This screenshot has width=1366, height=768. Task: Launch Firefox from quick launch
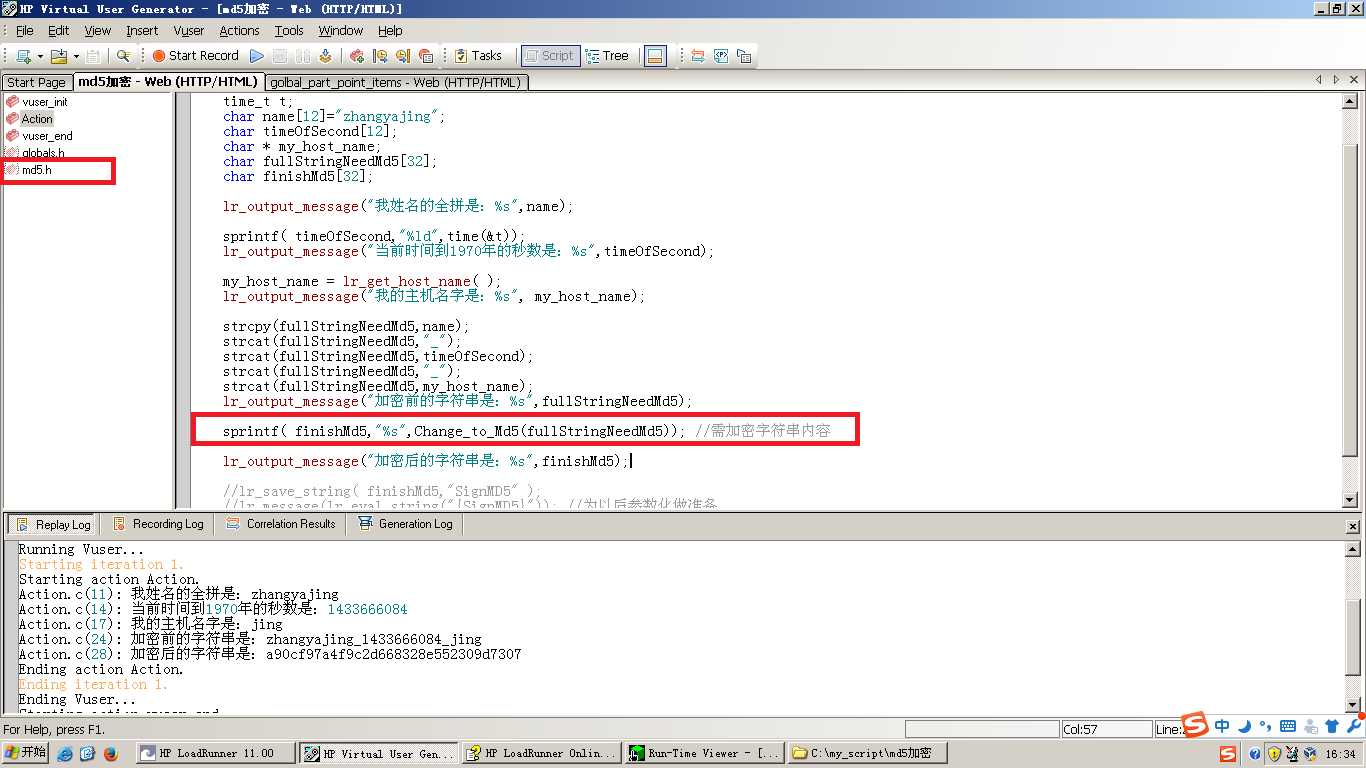tap(109, 753)
